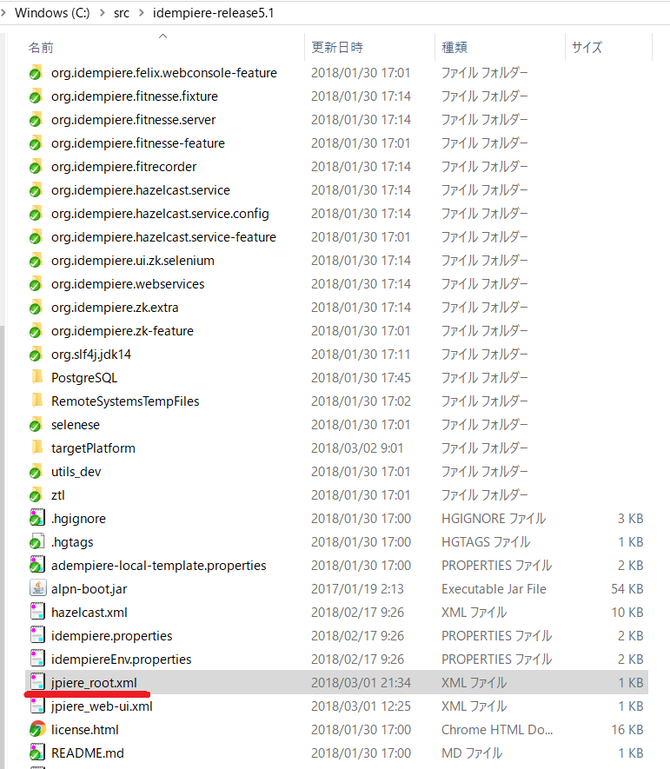This screenshot has height=769, width=670.
Task: Click the 16 KB size of license.html
Action: pyautogui.click(x=627, y=730)
